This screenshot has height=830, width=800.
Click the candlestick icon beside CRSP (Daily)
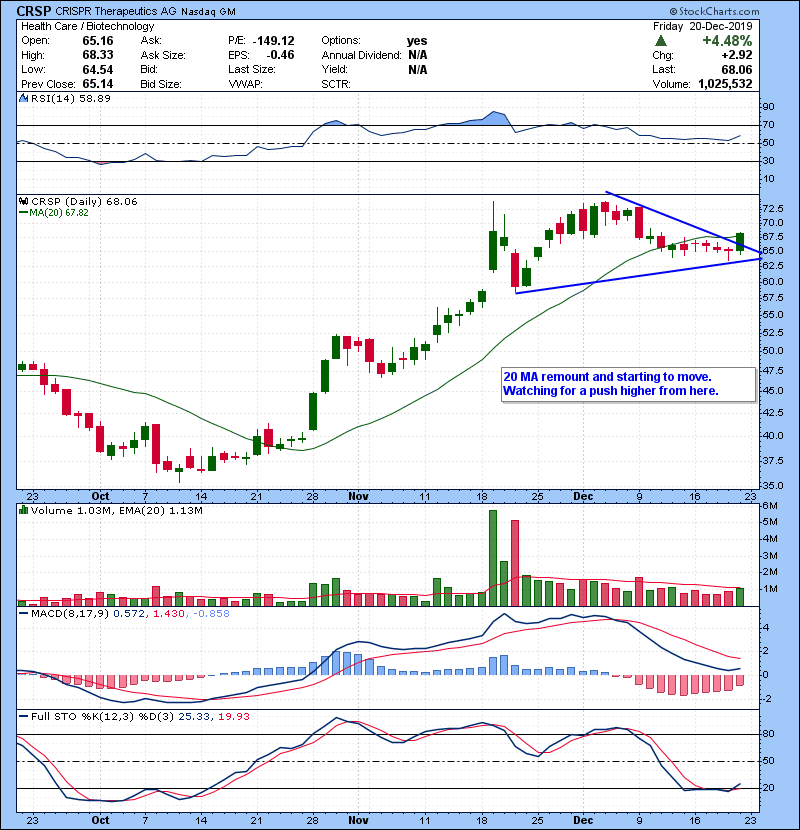(x=23, y=201)
